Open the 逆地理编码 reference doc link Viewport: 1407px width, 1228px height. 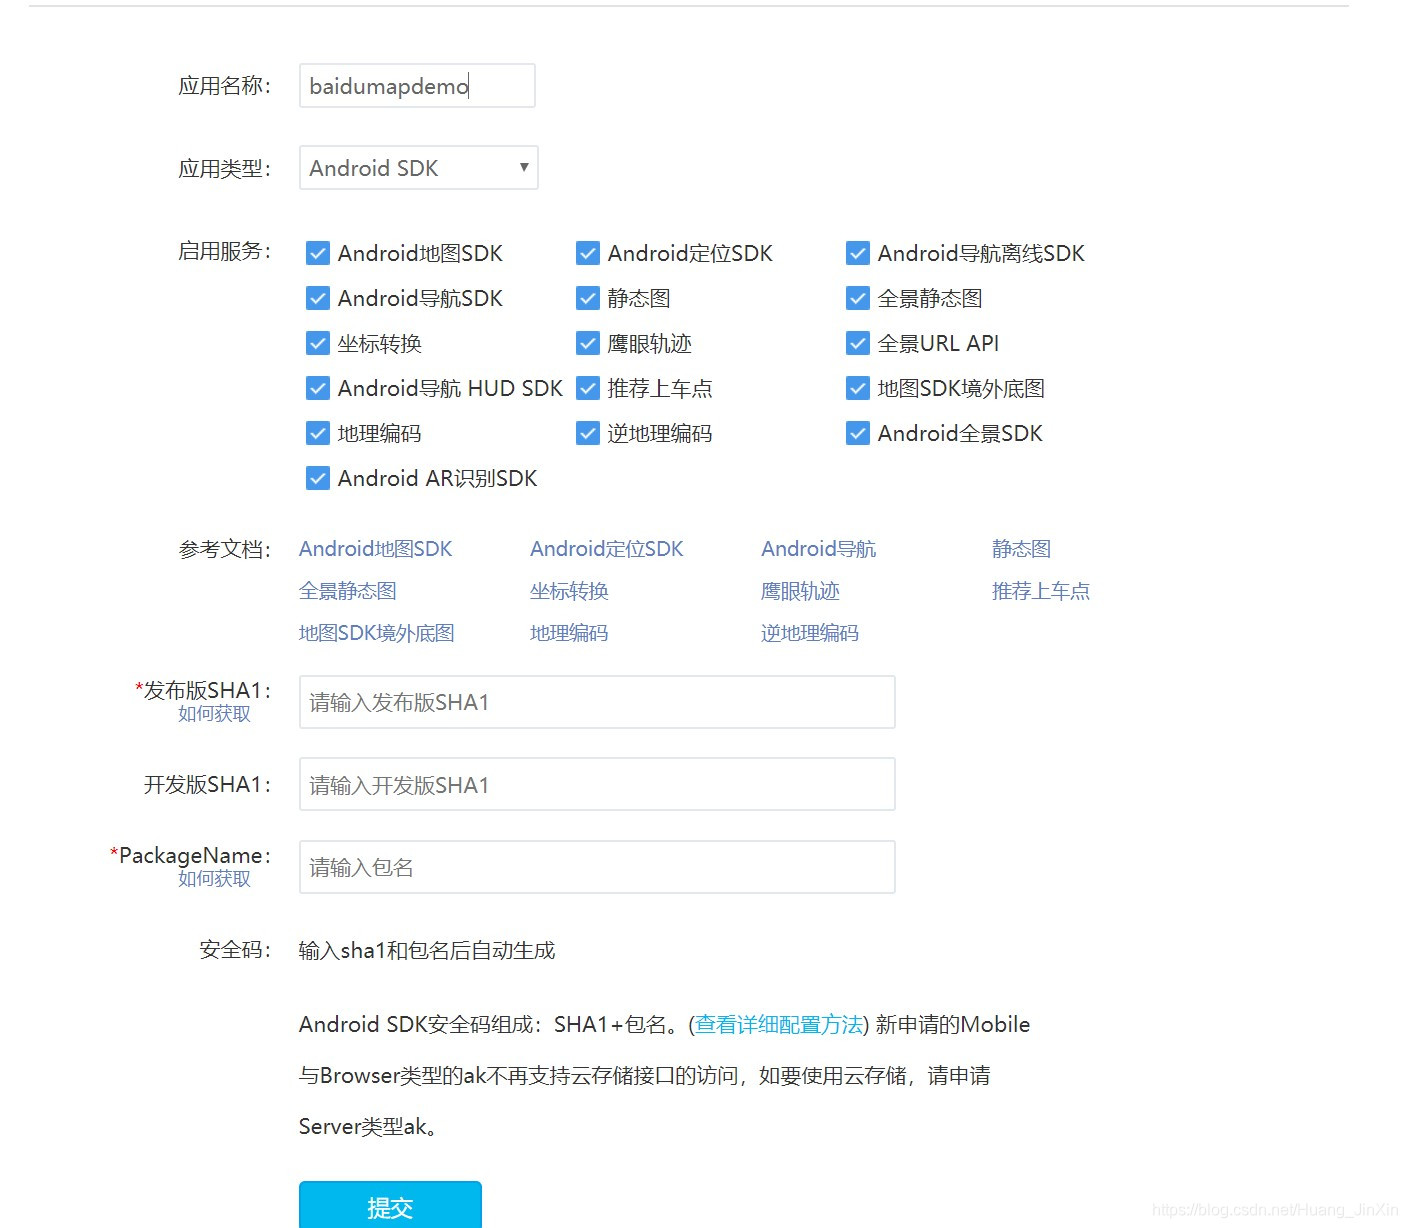pyautogui.click(x=810, y=633)
